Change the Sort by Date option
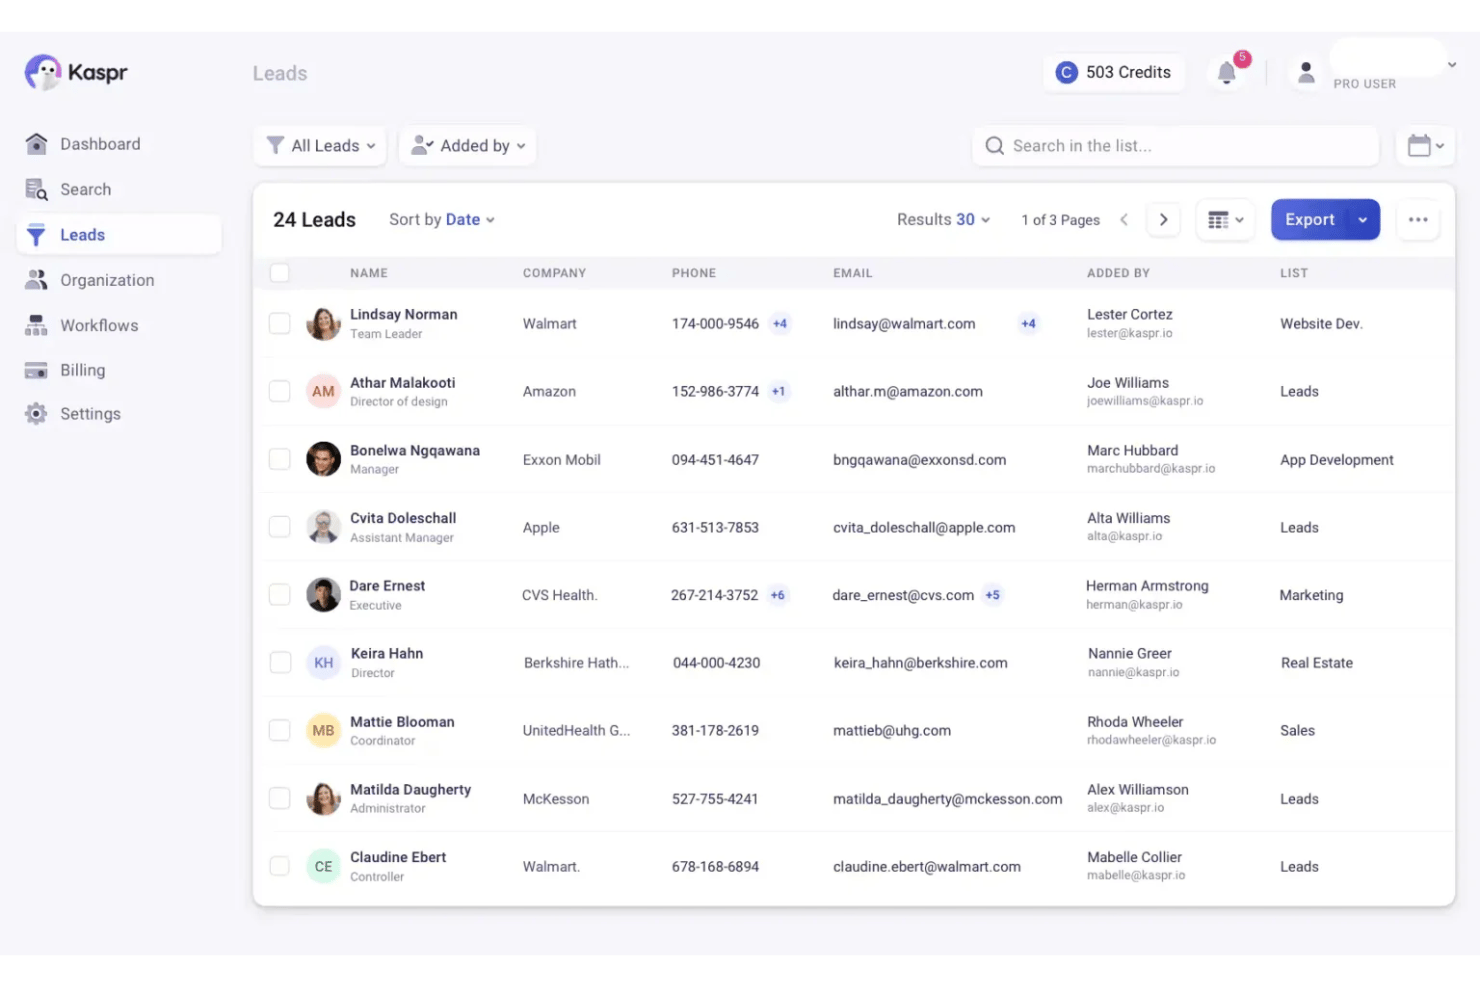This screenshot has width=1480, height=987. 442,220
